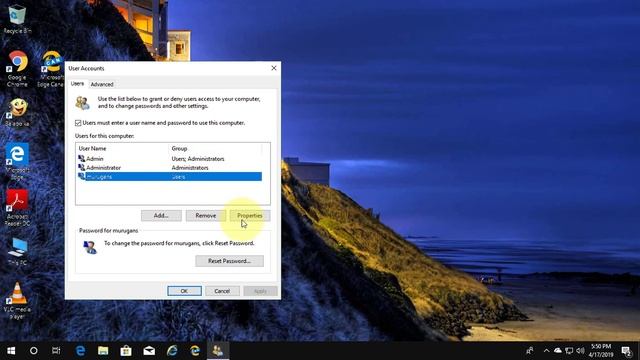Open This PC desktop icon

point(17,251)
